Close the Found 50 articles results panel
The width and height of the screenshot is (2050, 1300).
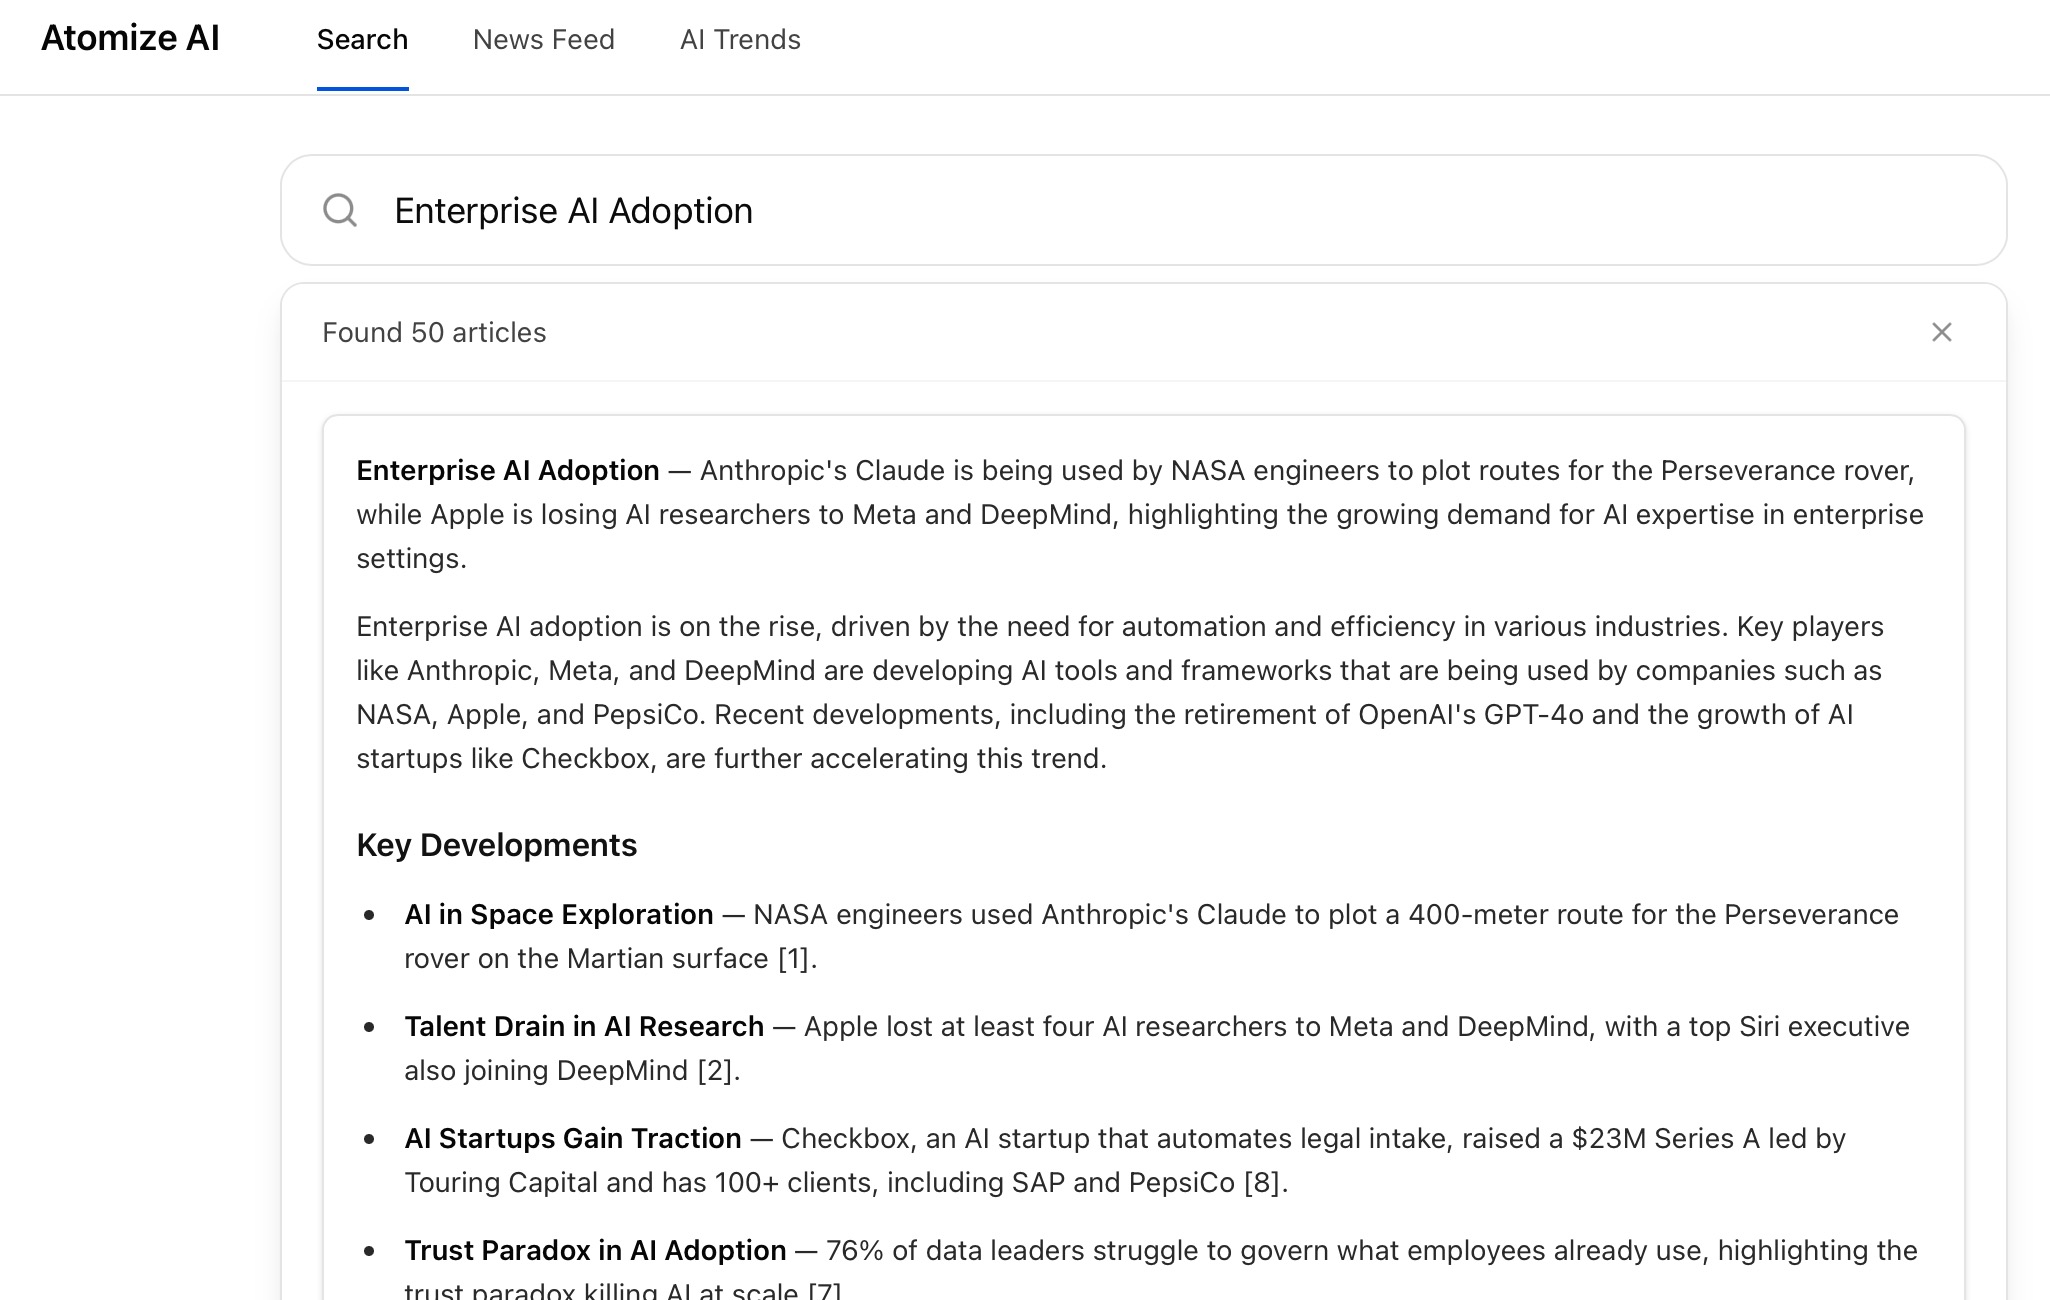1941,332
